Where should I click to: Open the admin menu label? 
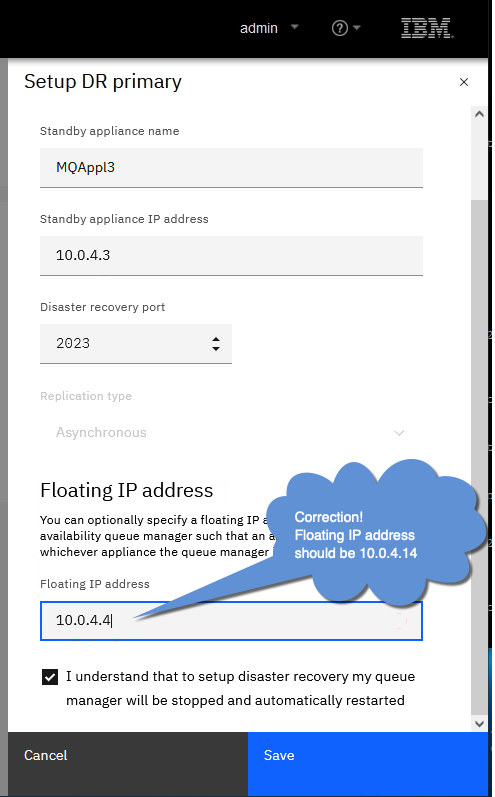[259, 28]
